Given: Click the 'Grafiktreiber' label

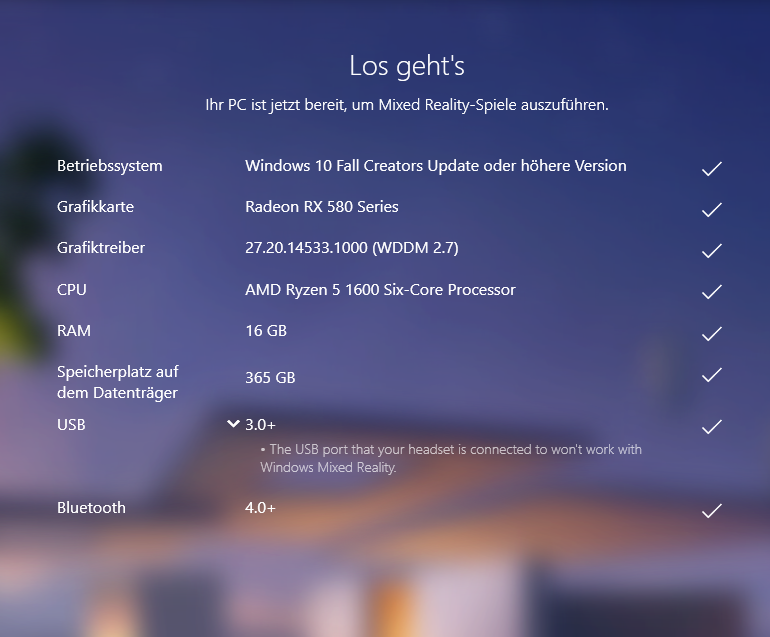Looking at the screenshot, I should 101,248.
